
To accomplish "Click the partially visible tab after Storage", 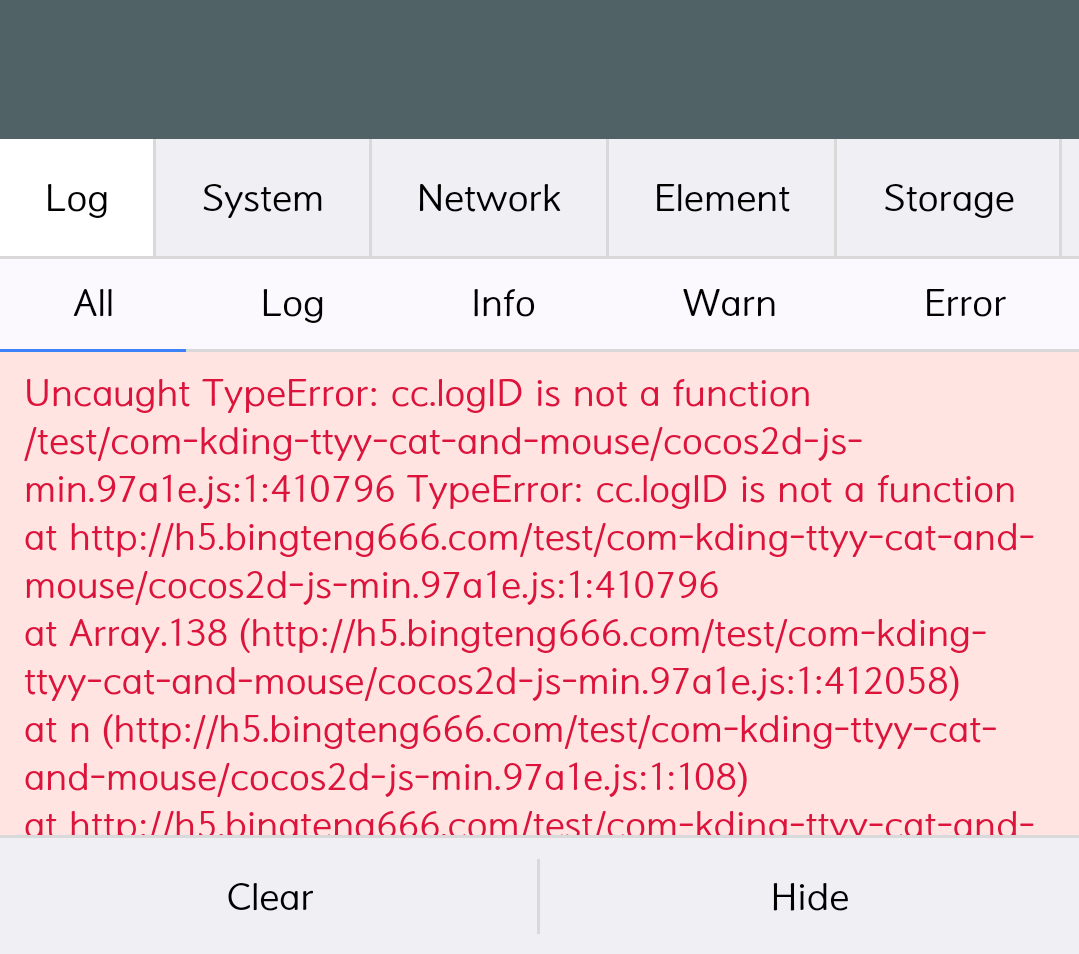I will click(x=1070, y=198).
